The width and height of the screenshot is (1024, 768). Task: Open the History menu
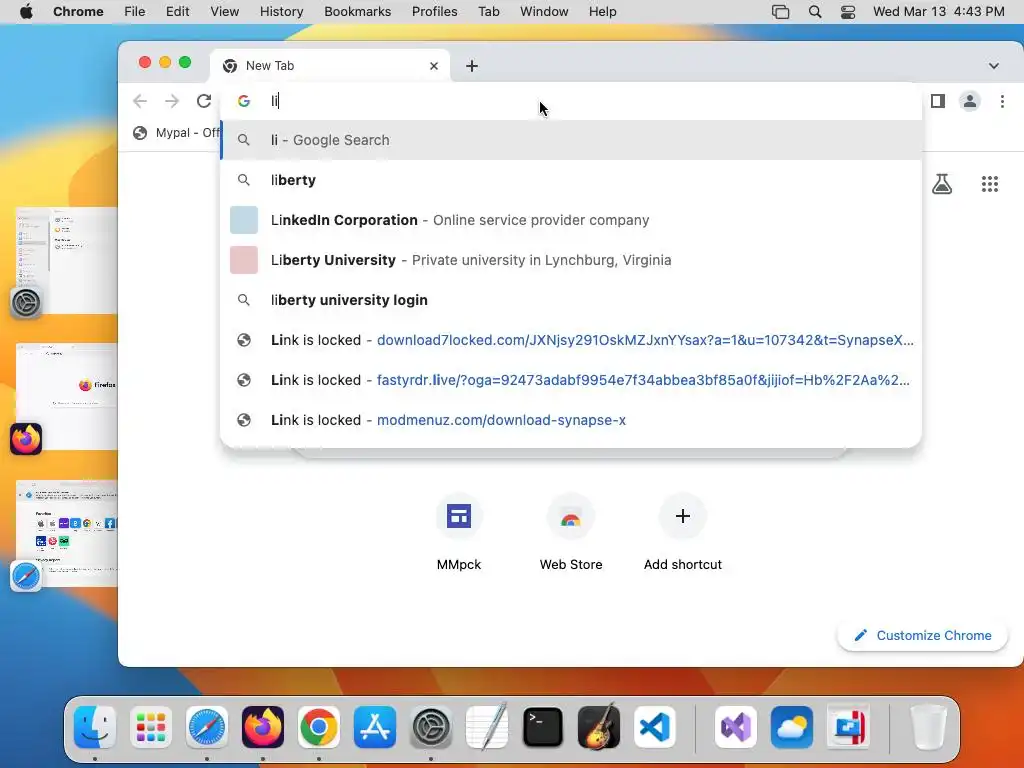point(281,12)
